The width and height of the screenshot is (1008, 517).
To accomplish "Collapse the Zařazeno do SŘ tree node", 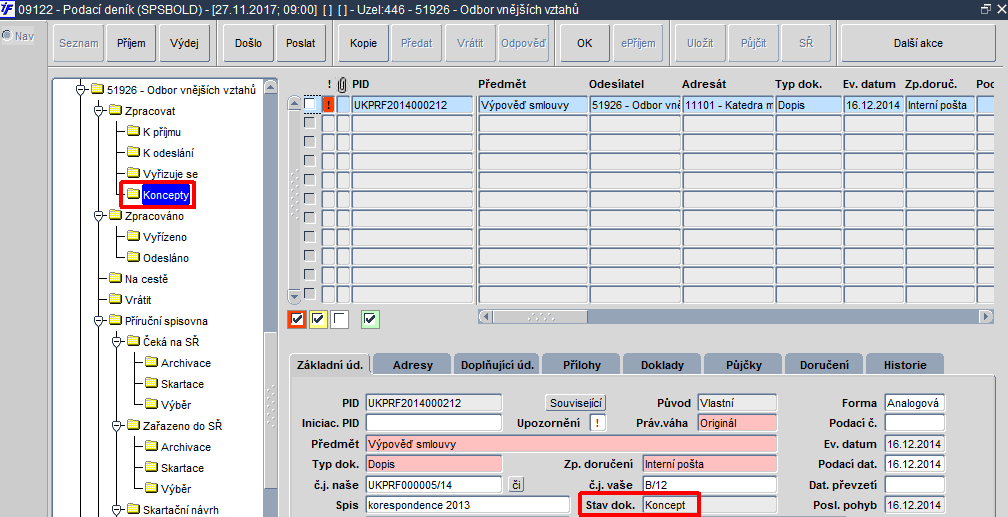I will (x=116, y=426).
